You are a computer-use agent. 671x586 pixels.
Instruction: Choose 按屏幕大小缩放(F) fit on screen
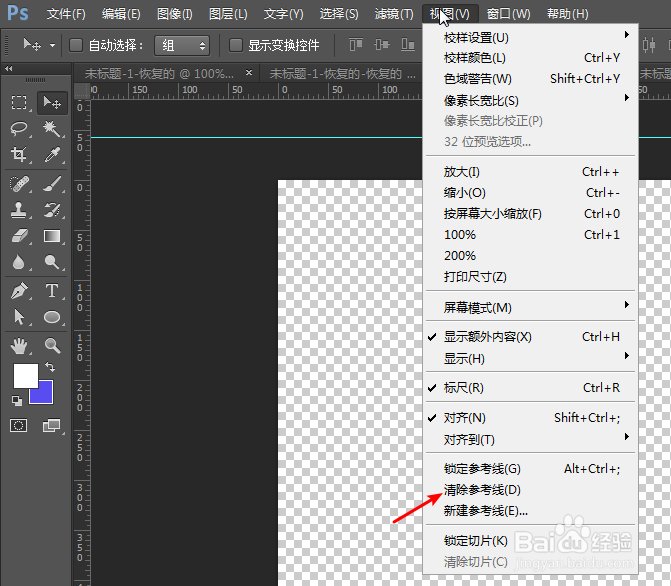coord(530,214)
